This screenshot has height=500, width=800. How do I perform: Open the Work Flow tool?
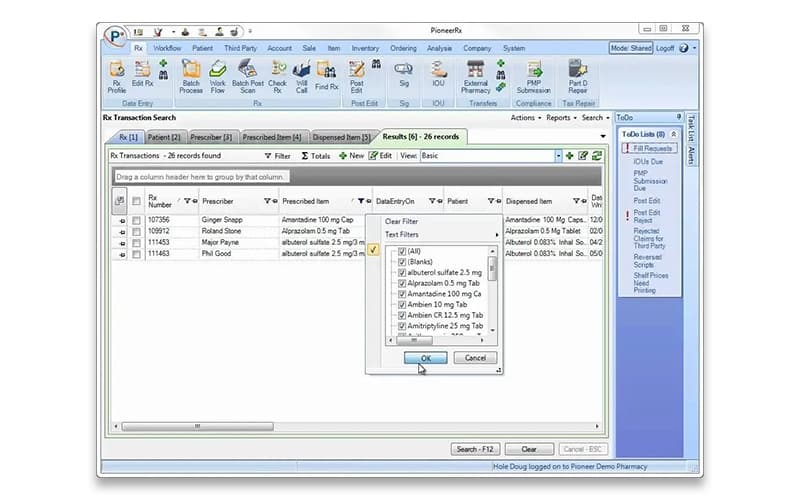pyautogui.click(x=217, y=77)
